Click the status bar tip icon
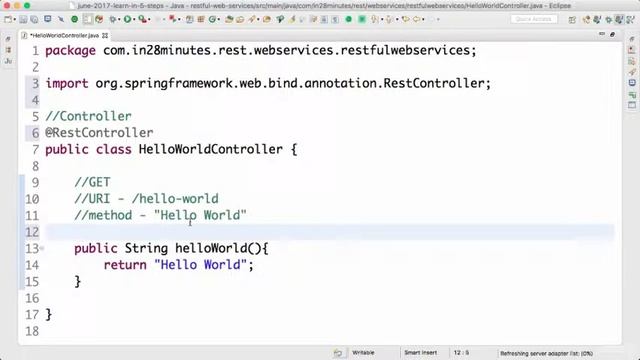The width and height of the screenshot is (640, 360). click(338, 353)
